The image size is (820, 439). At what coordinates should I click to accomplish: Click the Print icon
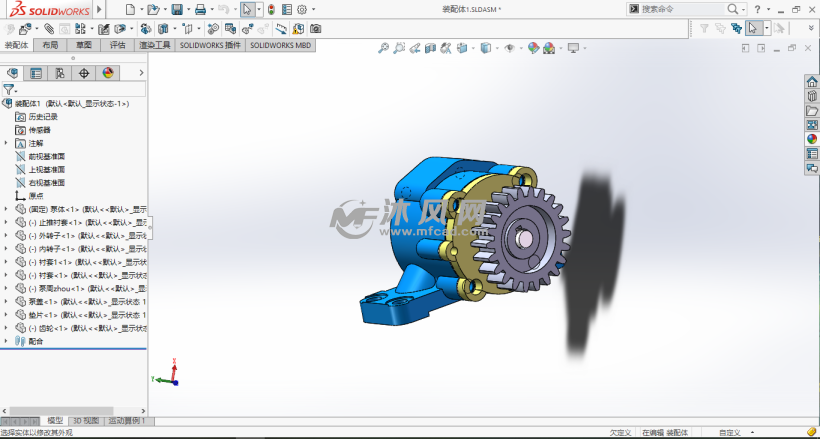click(x=201, y=9)
